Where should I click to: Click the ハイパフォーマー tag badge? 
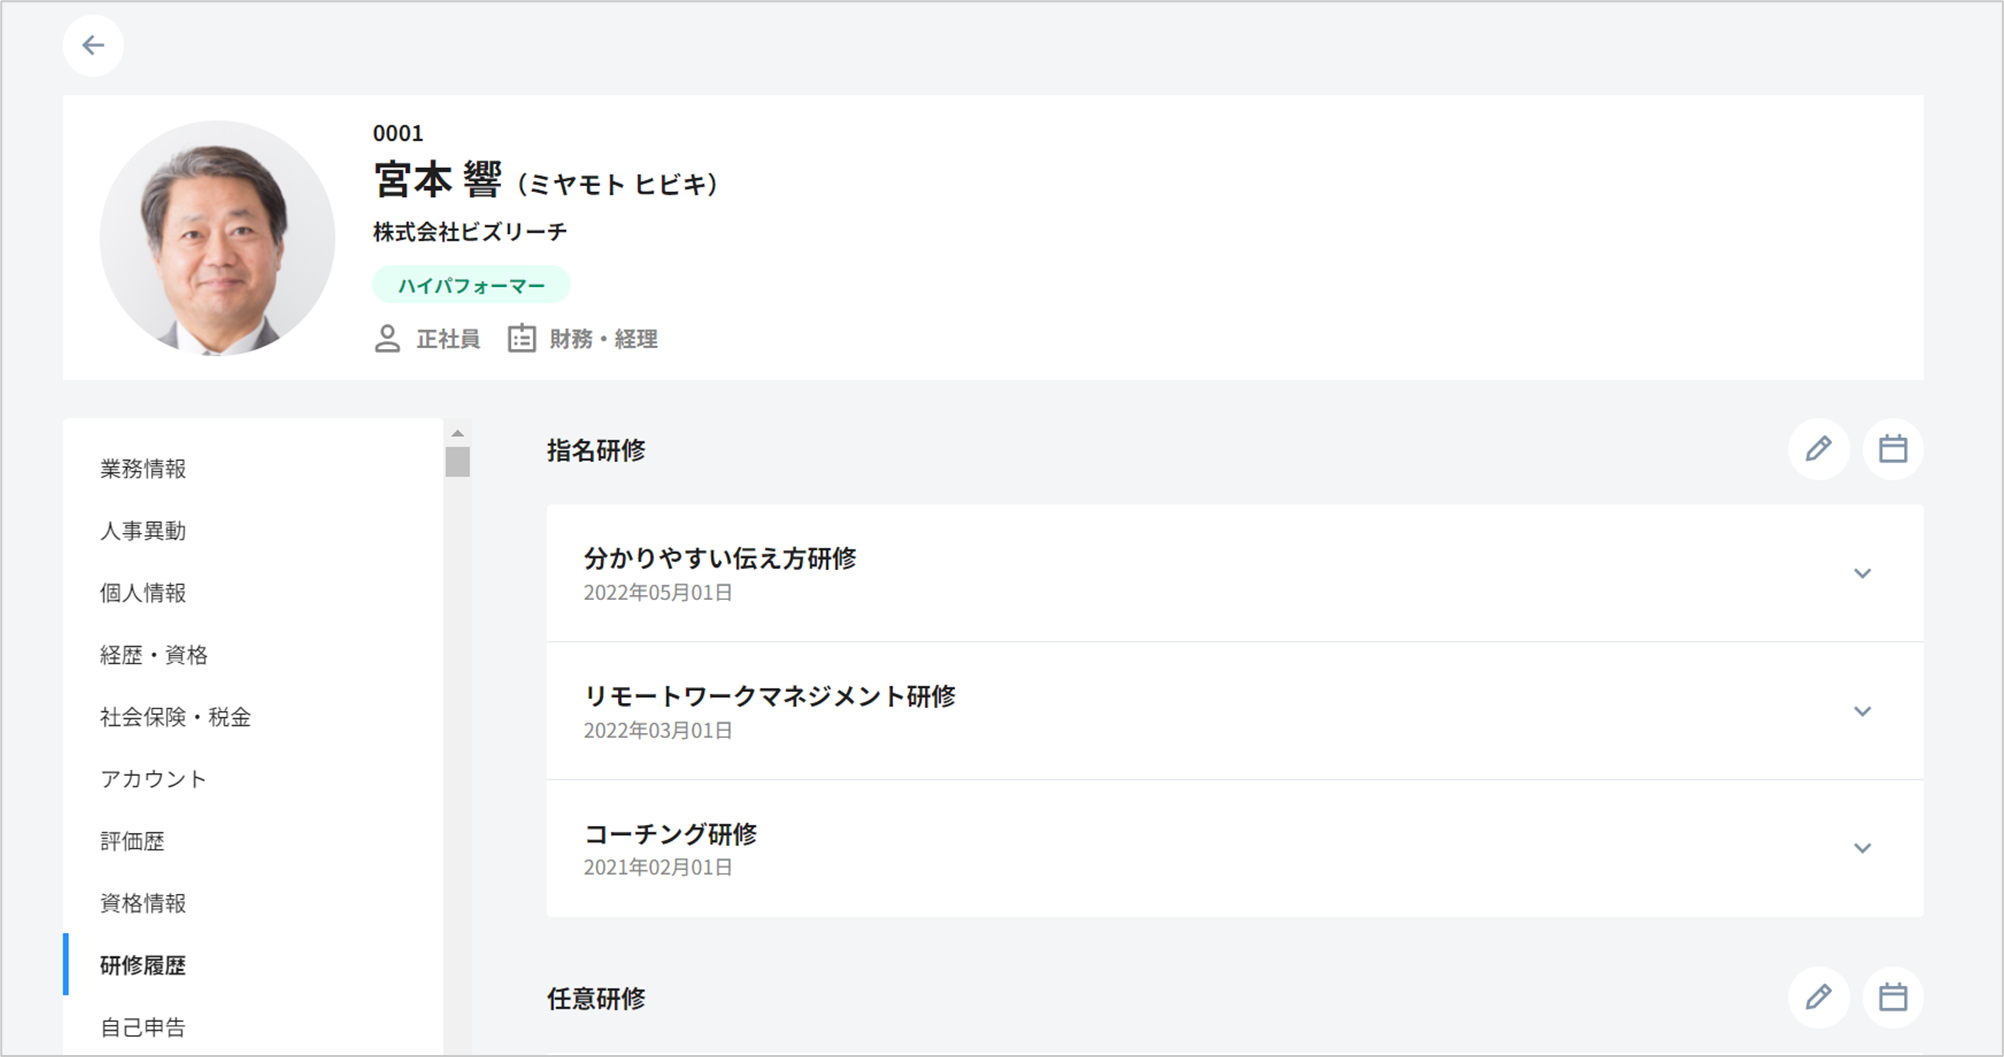471,285
